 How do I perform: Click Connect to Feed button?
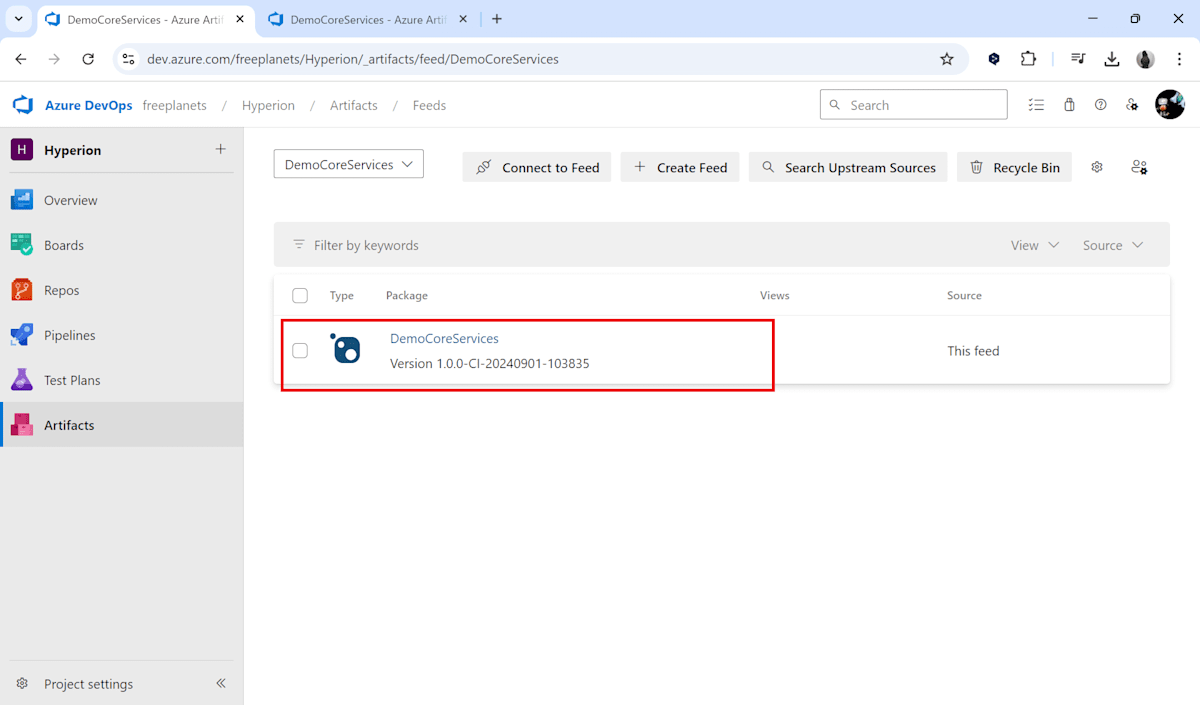click(x=537, y=167)
